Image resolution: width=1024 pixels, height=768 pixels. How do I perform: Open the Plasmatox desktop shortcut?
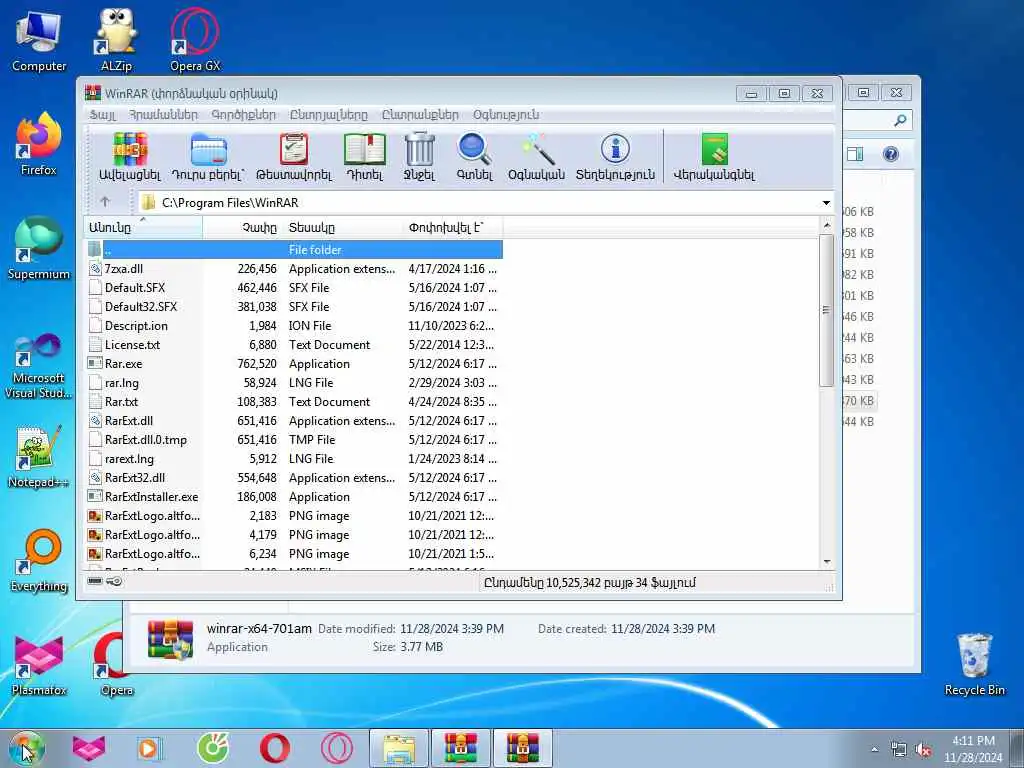click(39, 665)
